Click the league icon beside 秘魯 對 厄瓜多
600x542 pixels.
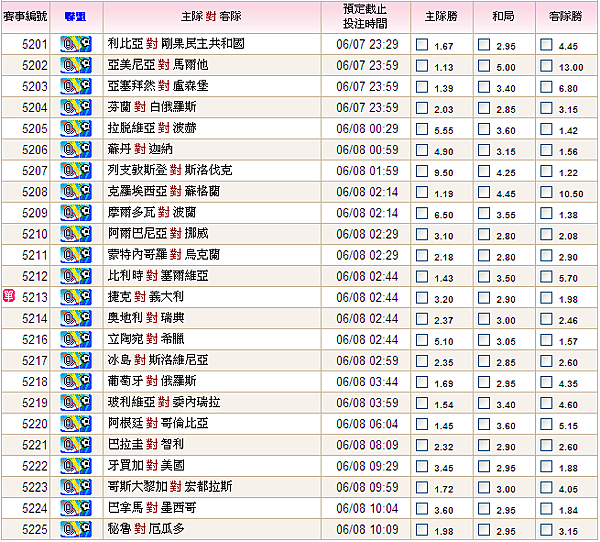(x=76, y=529)
